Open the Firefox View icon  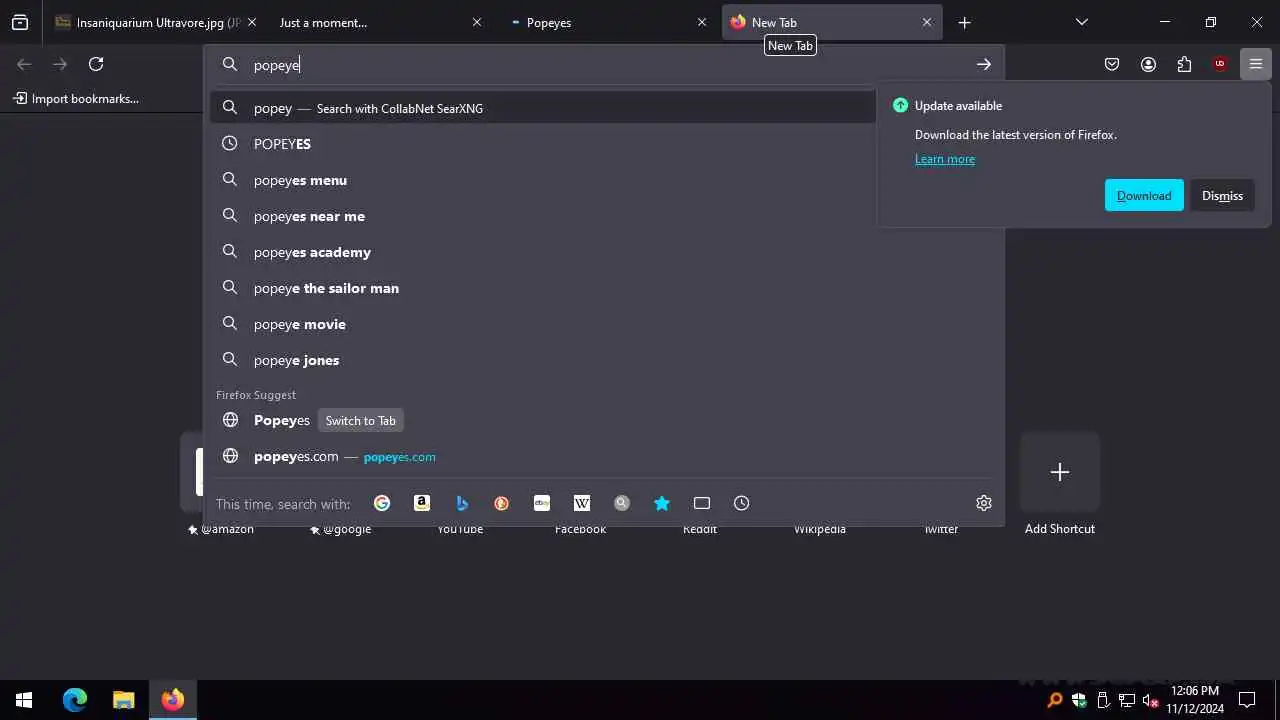(20, 22)
